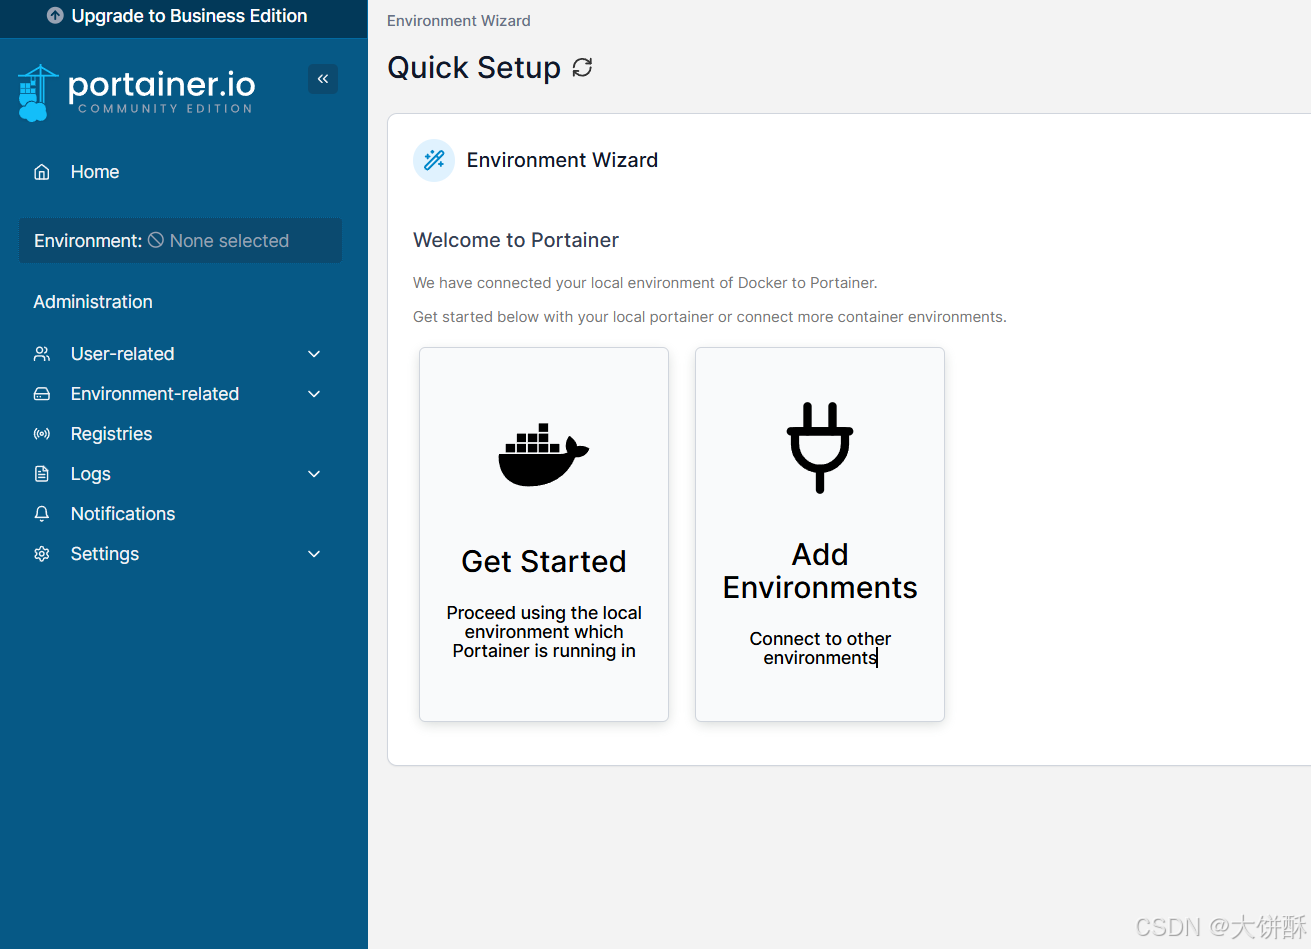Expand the Environment-related chevron
Image resolution: width=1311 pixels, height=949 pixels.
point(314,394)
